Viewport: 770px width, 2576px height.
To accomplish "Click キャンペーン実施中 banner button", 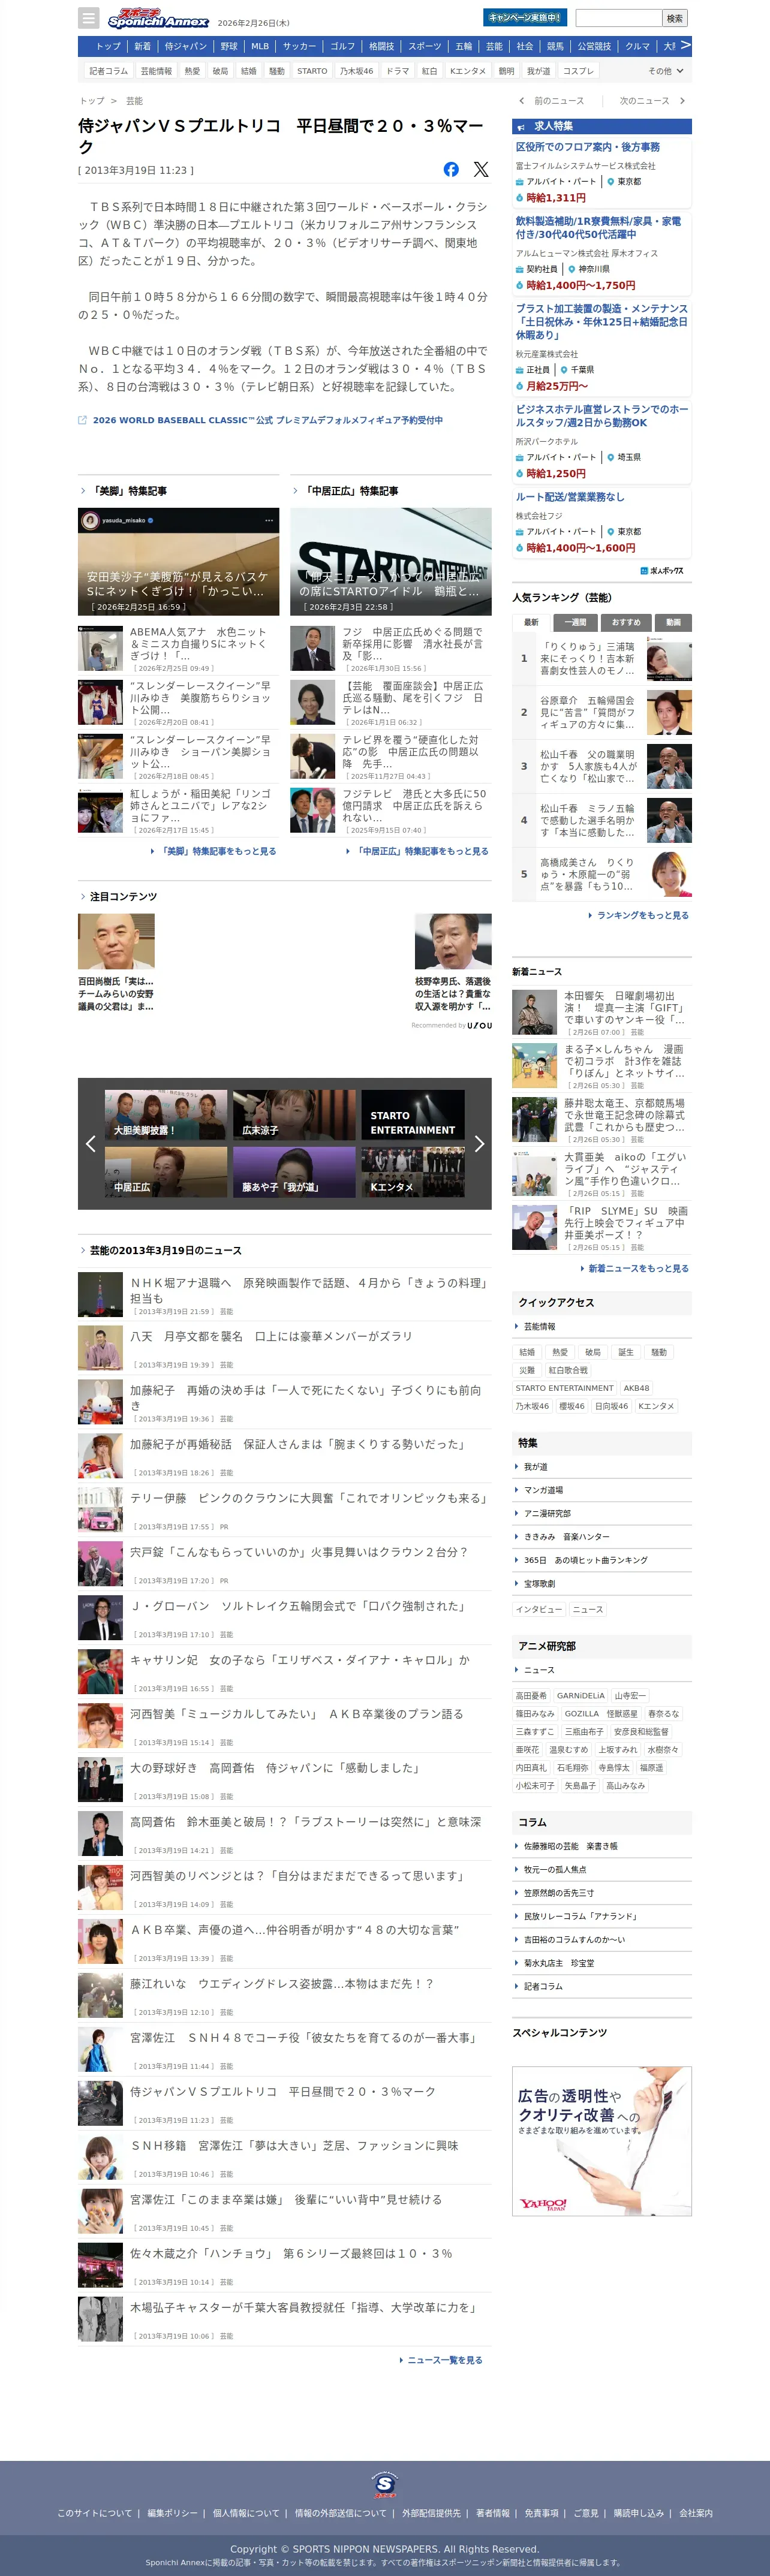I will tap(525, 18).
